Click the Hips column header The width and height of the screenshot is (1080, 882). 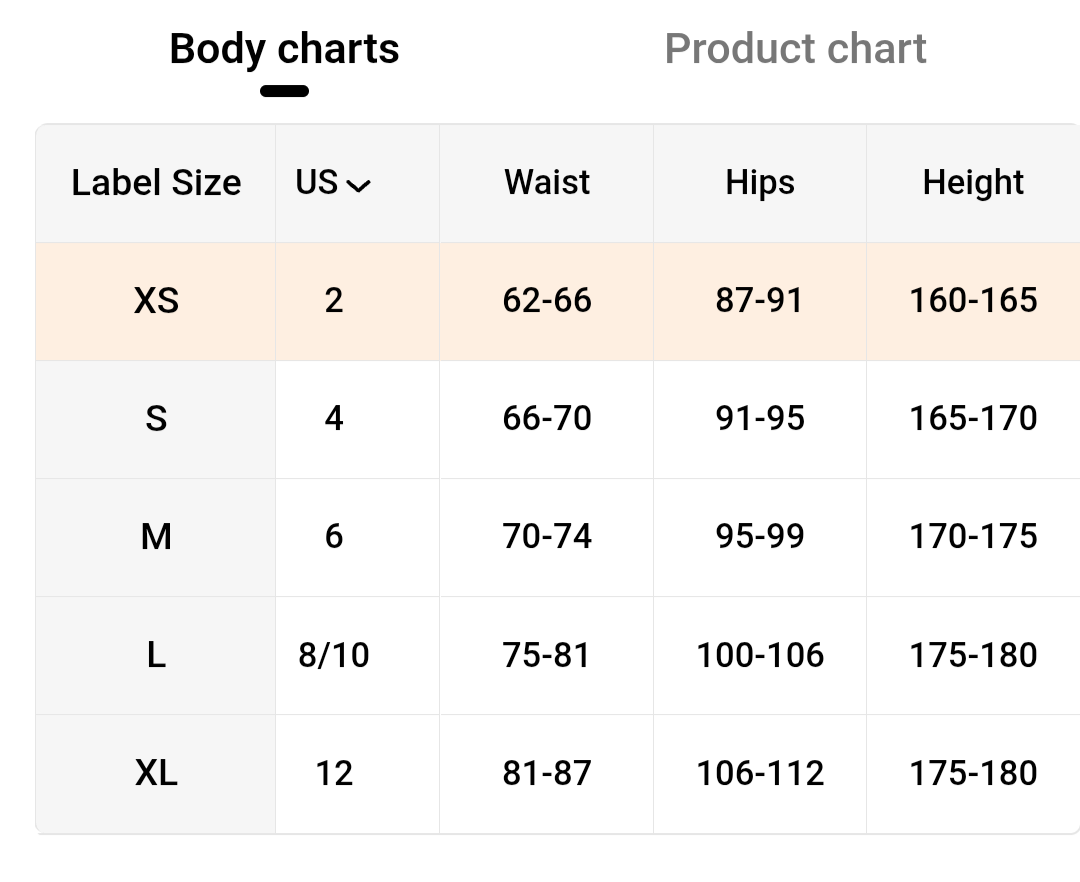point(760,183)
